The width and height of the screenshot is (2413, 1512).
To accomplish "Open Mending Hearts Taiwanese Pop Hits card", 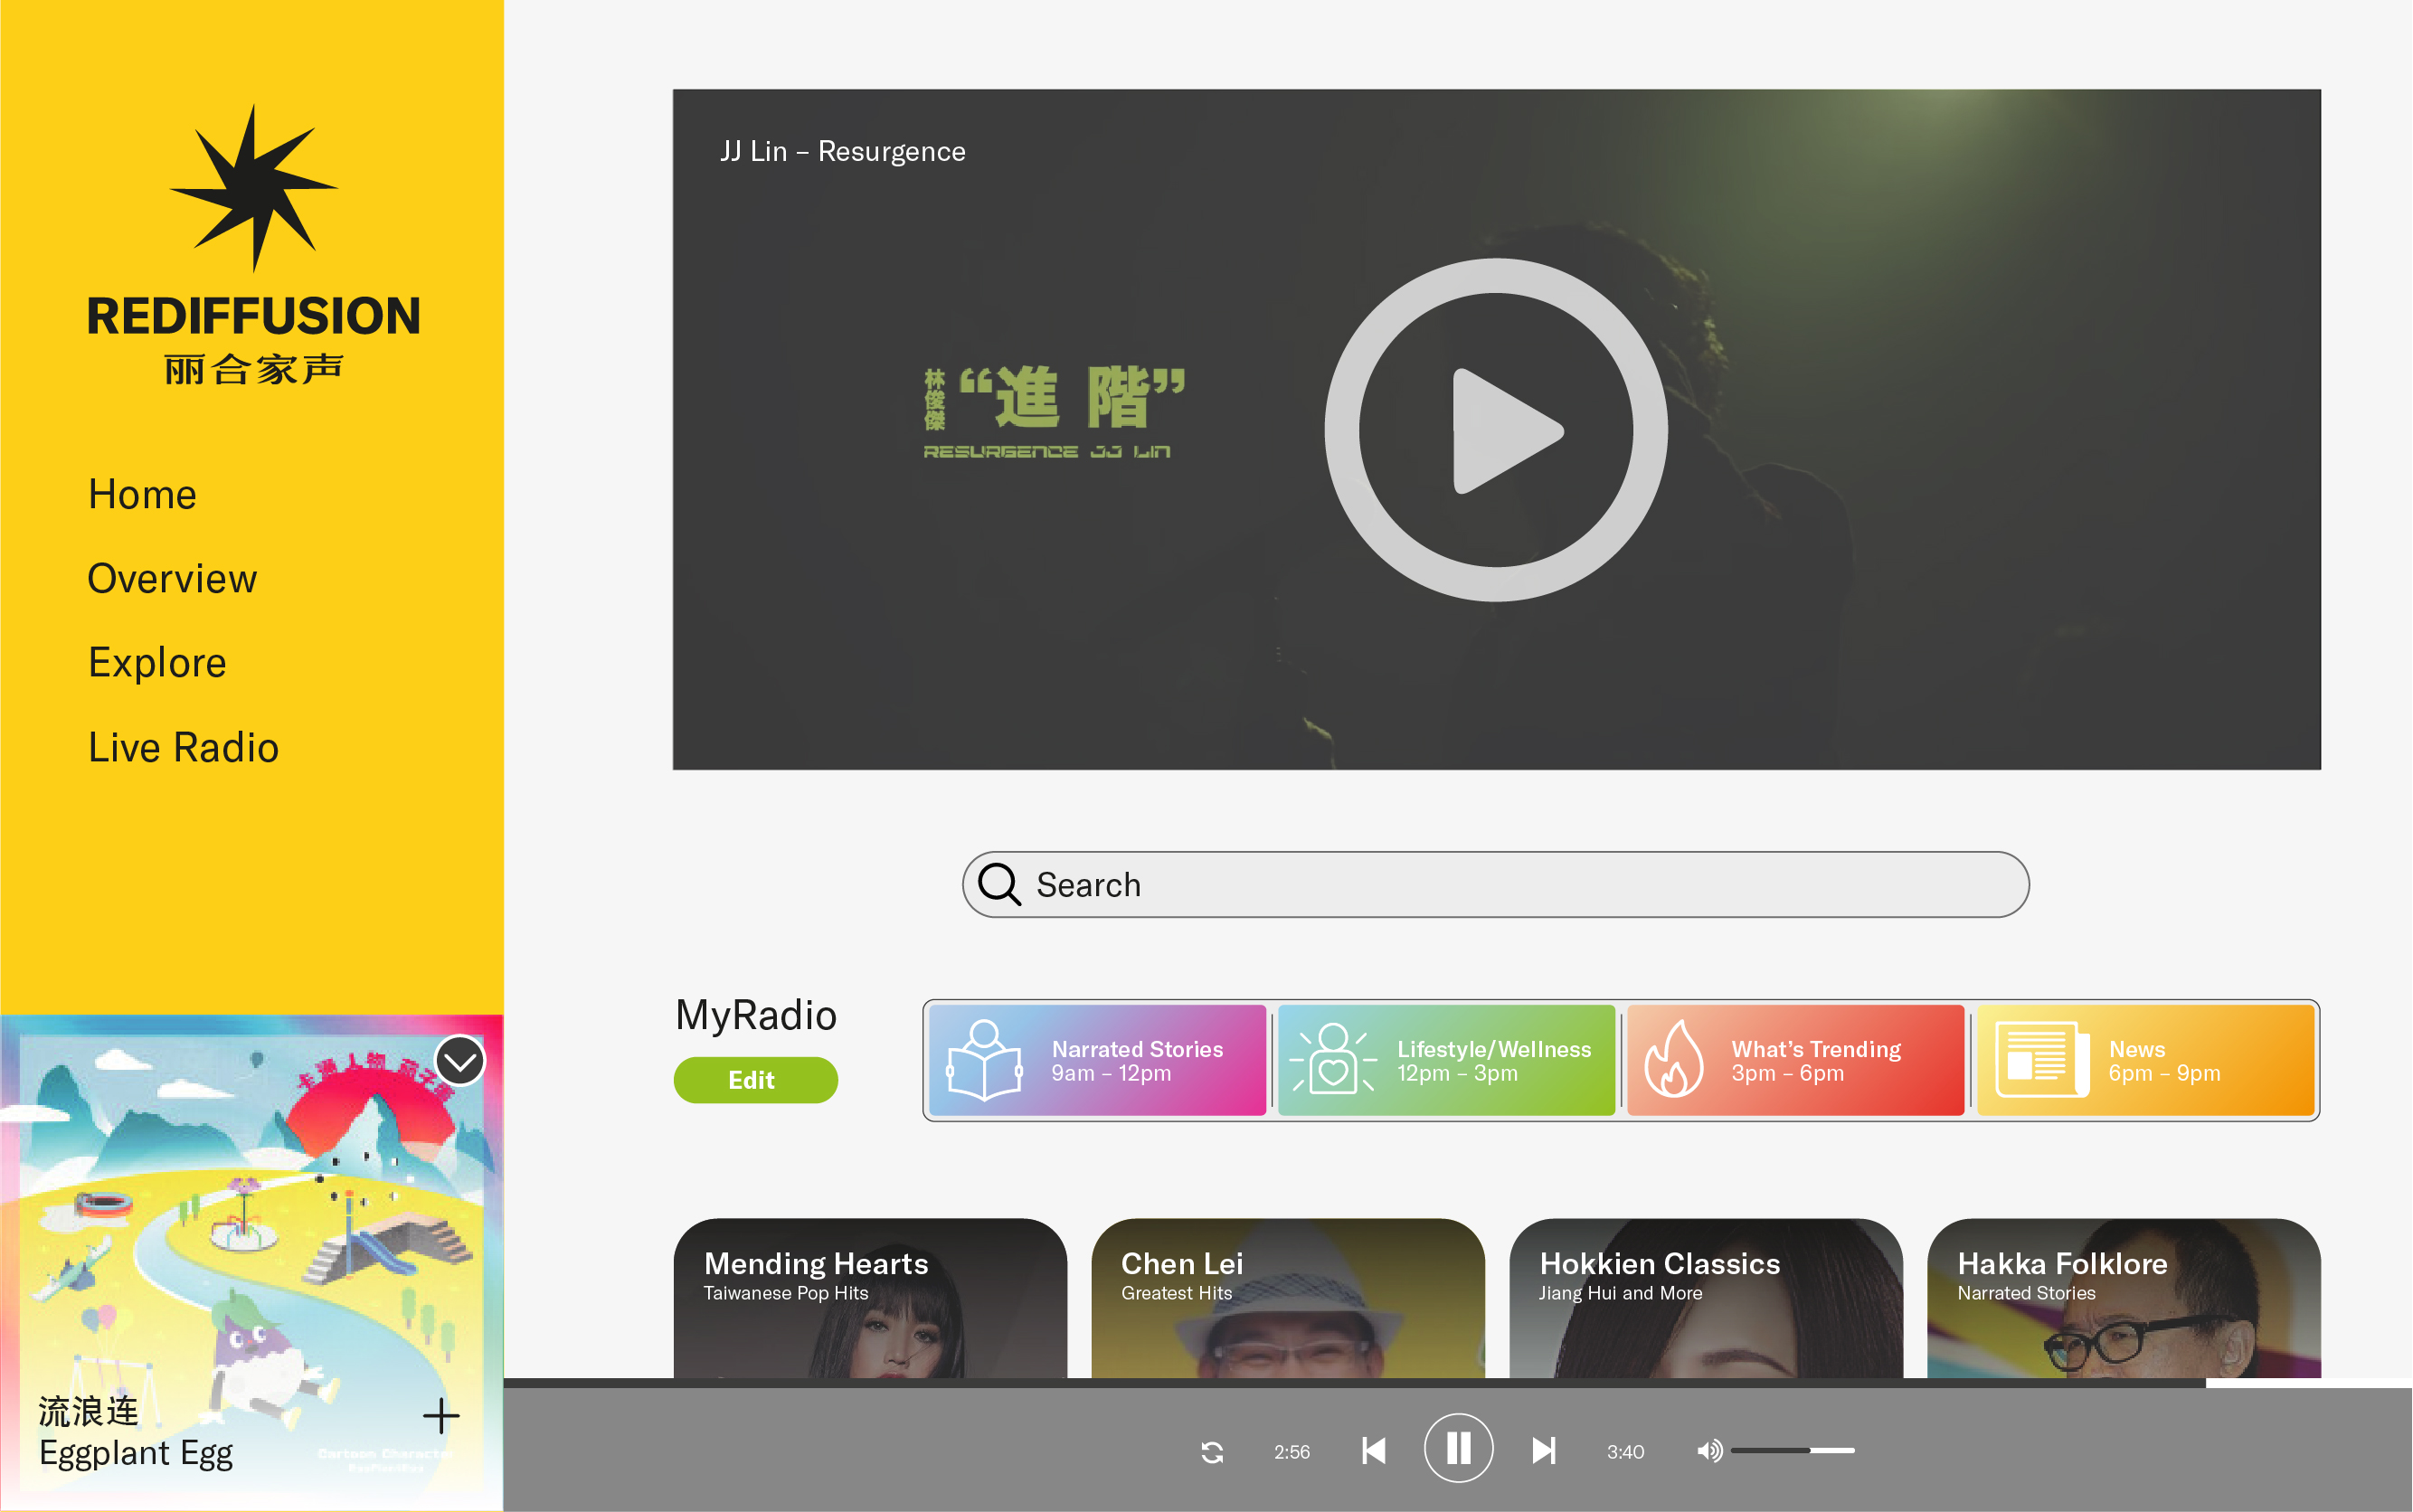I will 870,1298.
